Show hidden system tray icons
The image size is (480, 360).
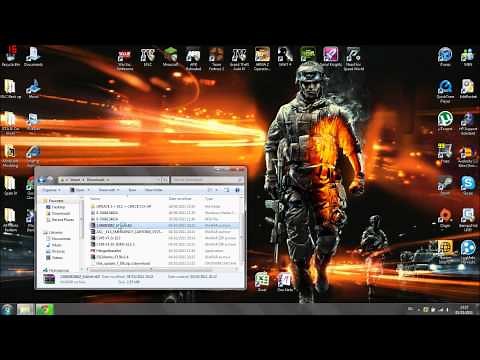coord(419,310)
